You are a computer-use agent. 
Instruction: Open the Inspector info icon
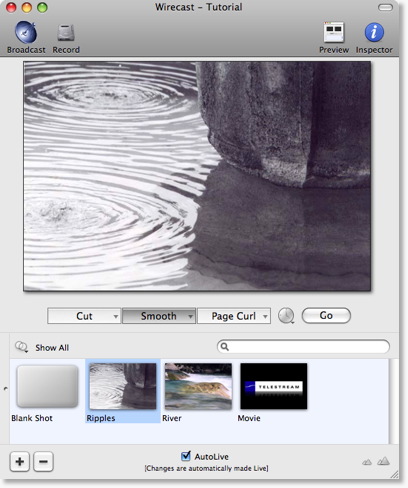coord(374,32)
